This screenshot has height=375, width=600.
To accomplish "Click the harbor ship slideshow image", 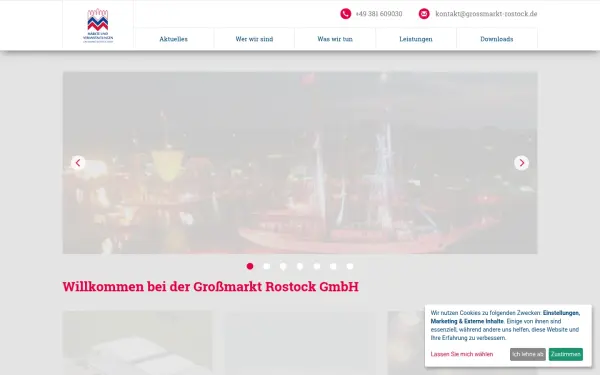I will tap(300, 163).
